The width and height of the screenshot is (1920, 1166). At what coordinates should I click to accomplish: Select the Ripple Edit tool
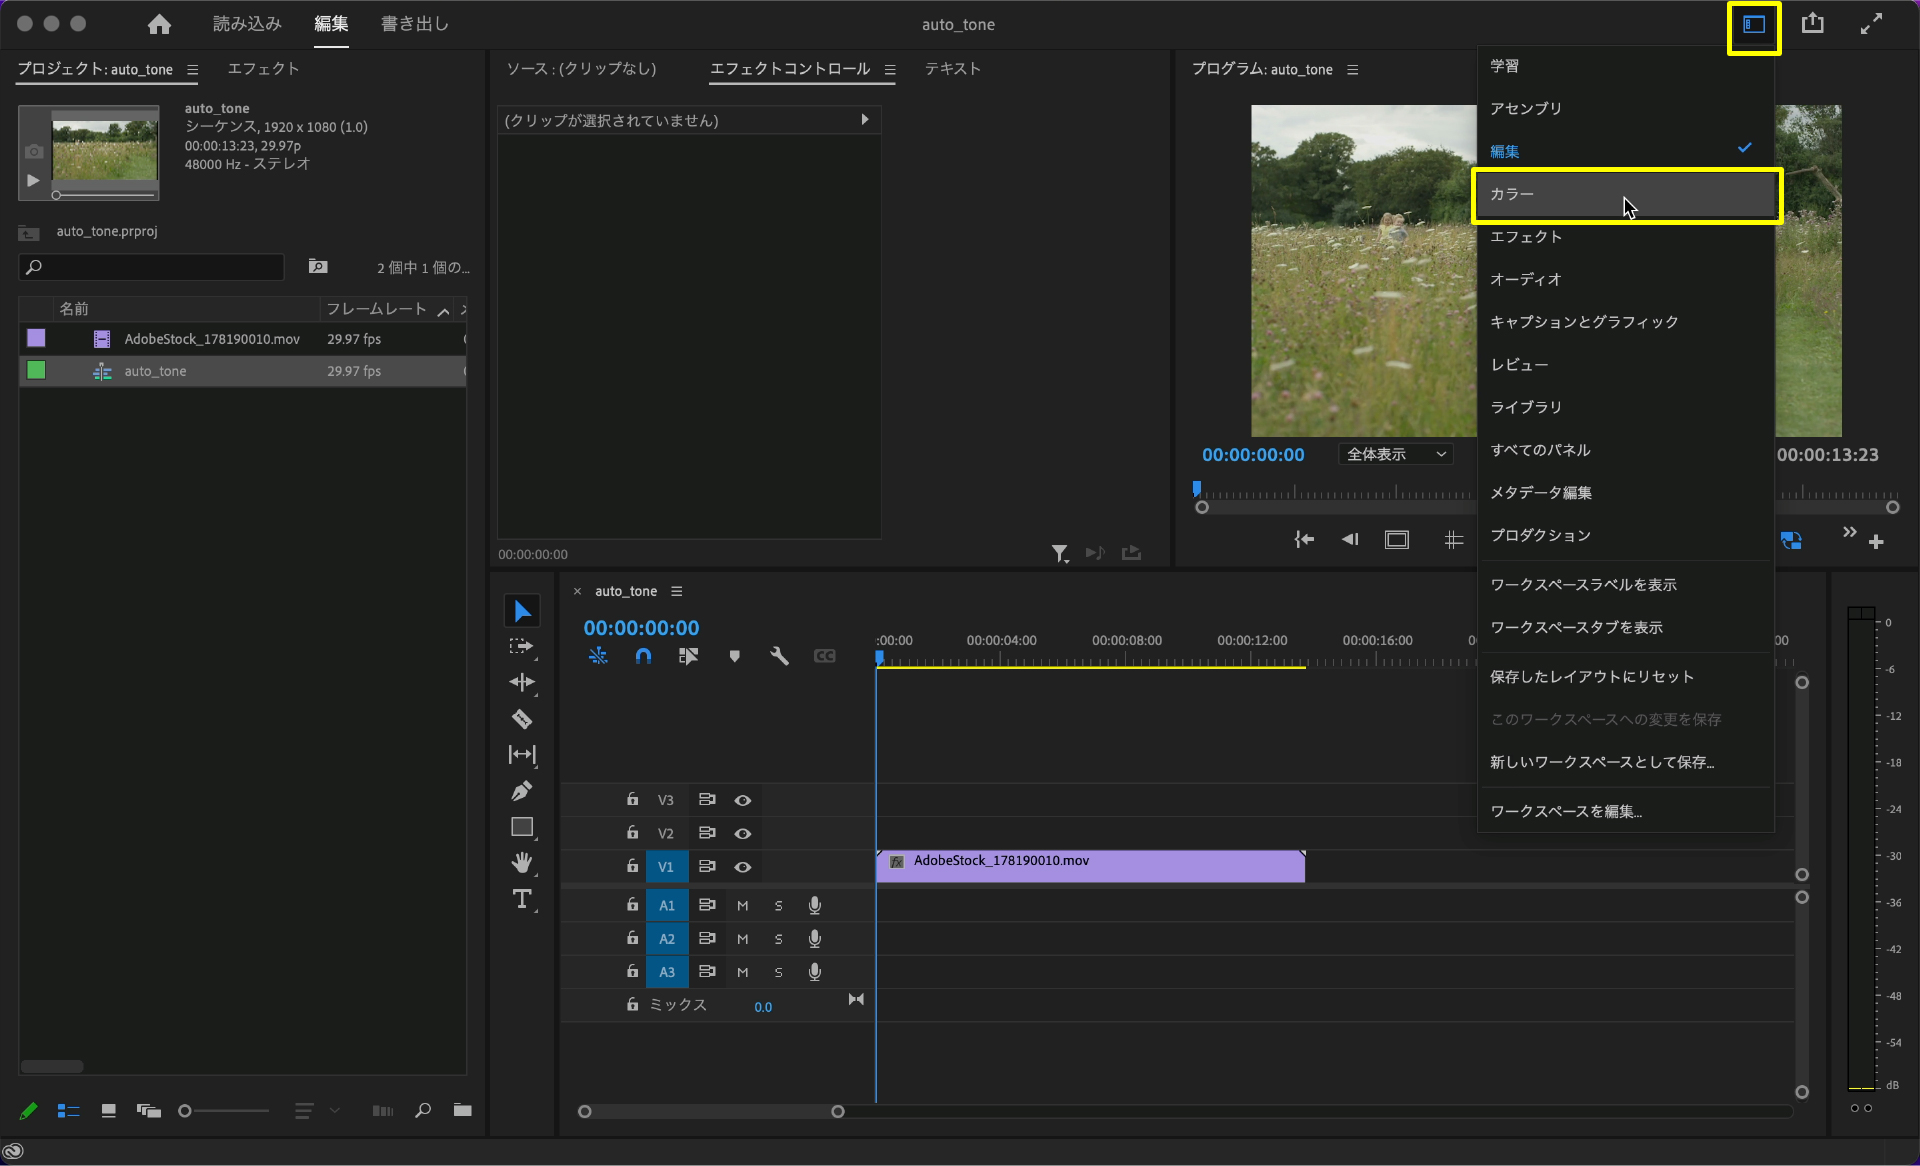[x=522, y=682]
